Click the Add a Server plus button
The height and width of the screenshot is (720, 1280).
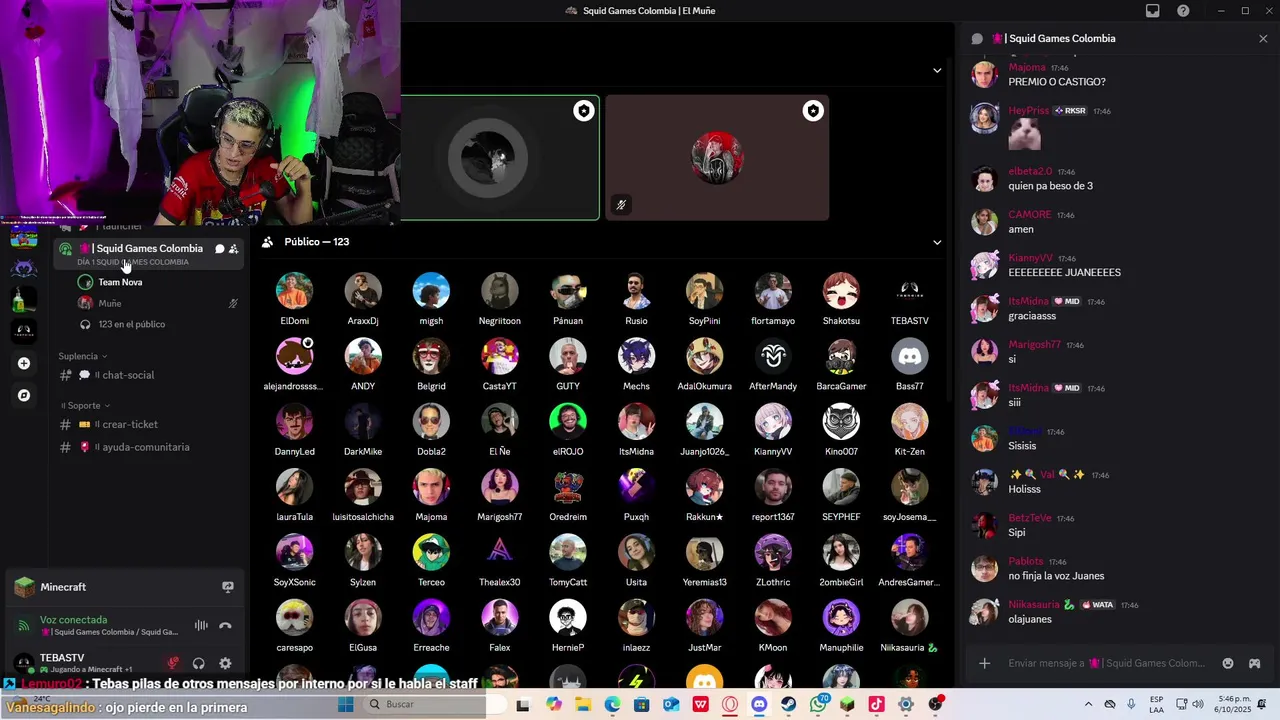[x=24, y=363]
